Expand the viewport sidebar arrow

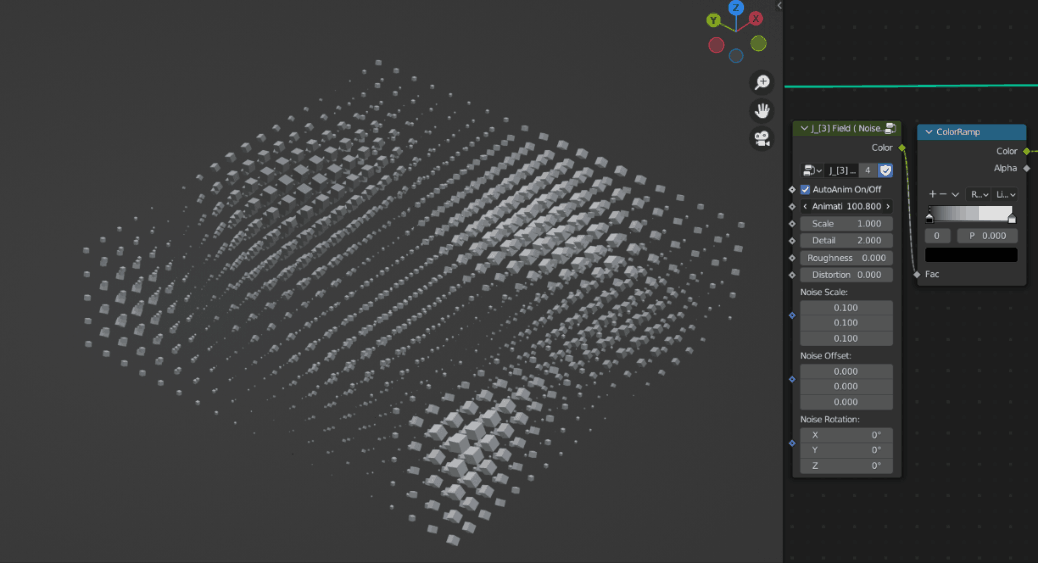pos(779,5)
